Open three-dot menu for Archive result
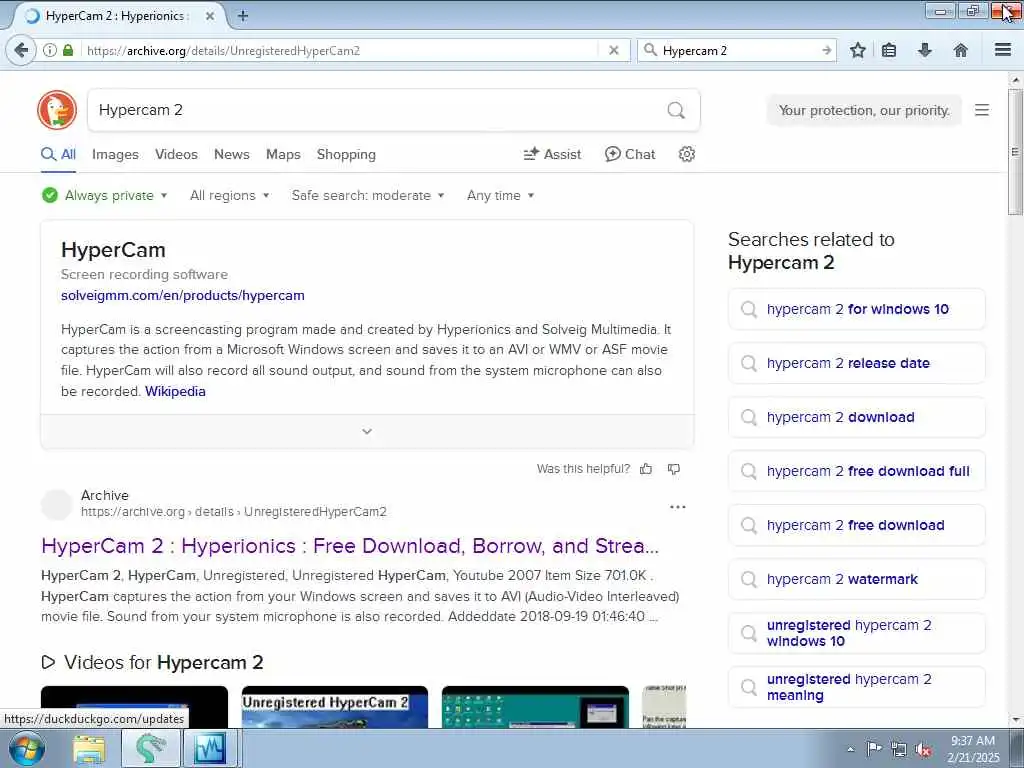1024x768 pixels. pyautogui.click(x=678, y=507)
